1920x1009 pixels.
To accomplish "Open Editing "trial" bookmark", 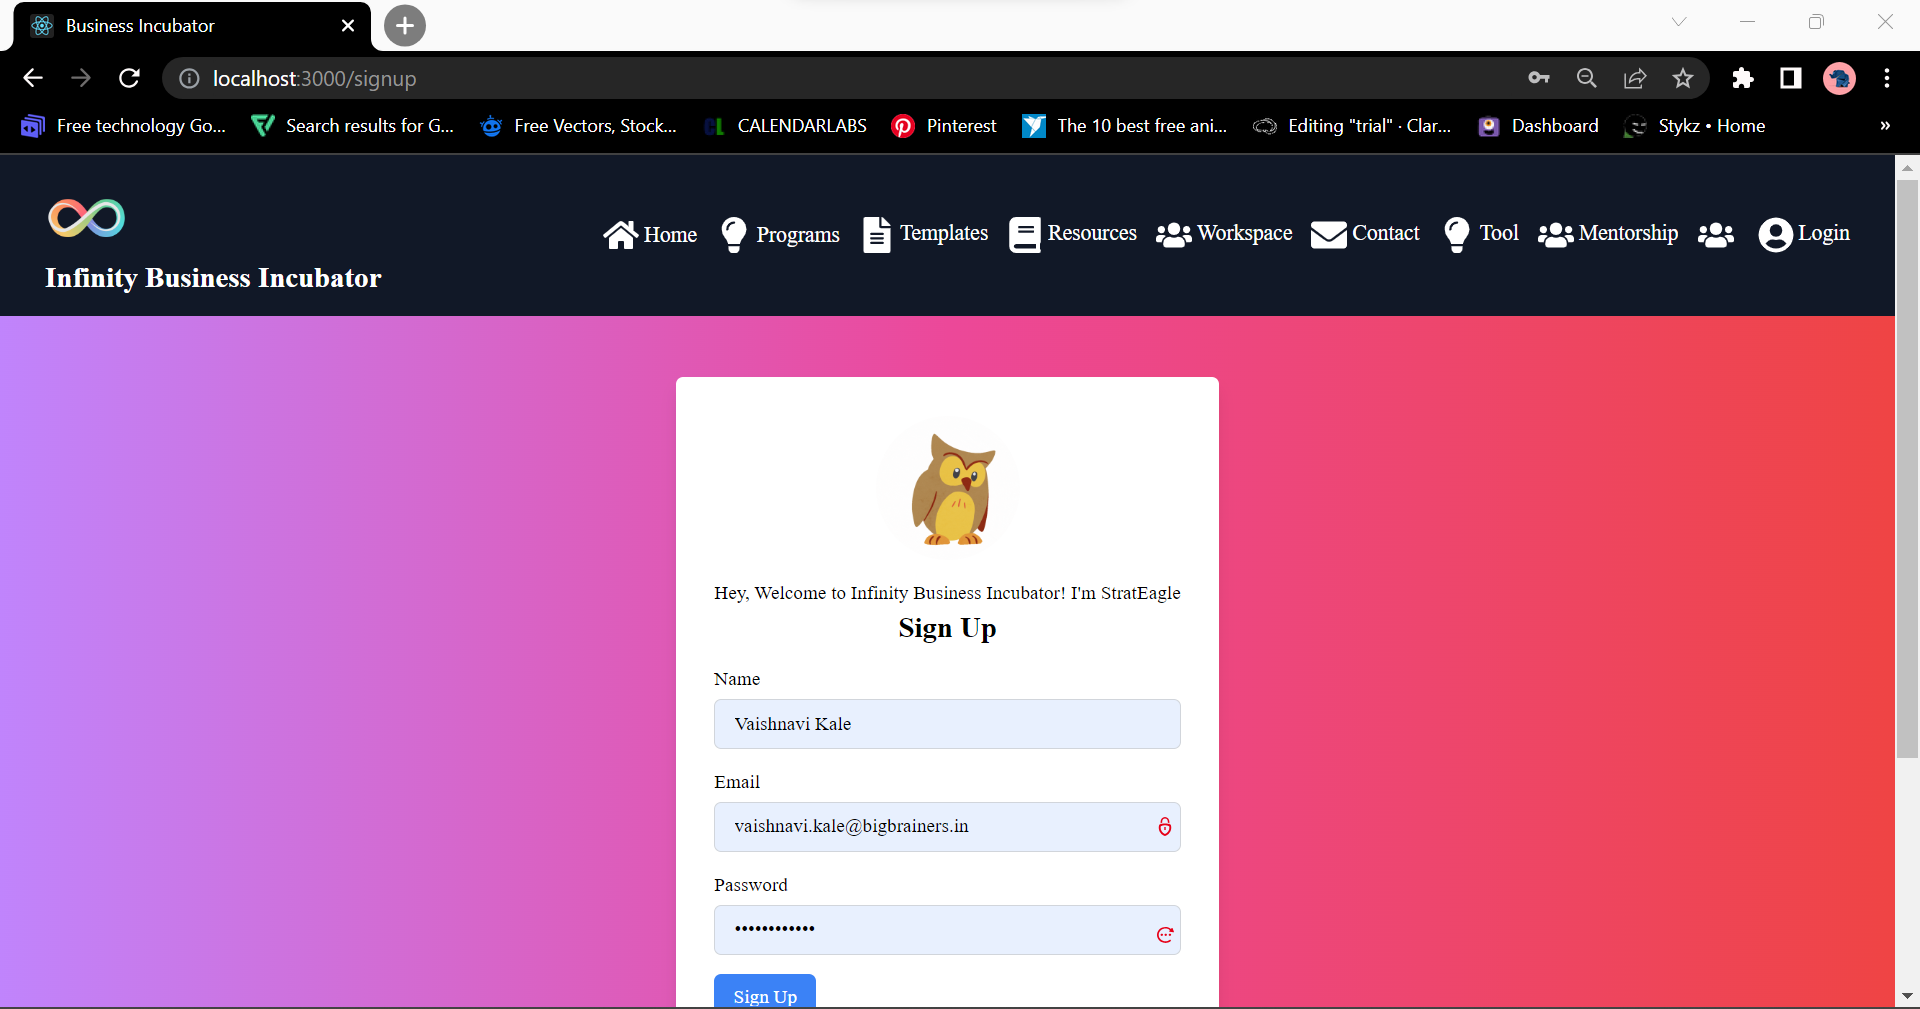I will click(1352, 126).
